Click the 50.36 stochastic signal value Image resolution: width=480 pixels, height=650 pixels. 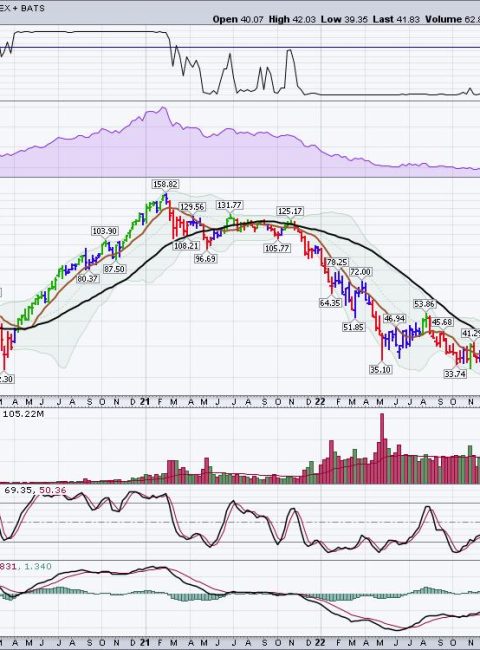point(53,490)
